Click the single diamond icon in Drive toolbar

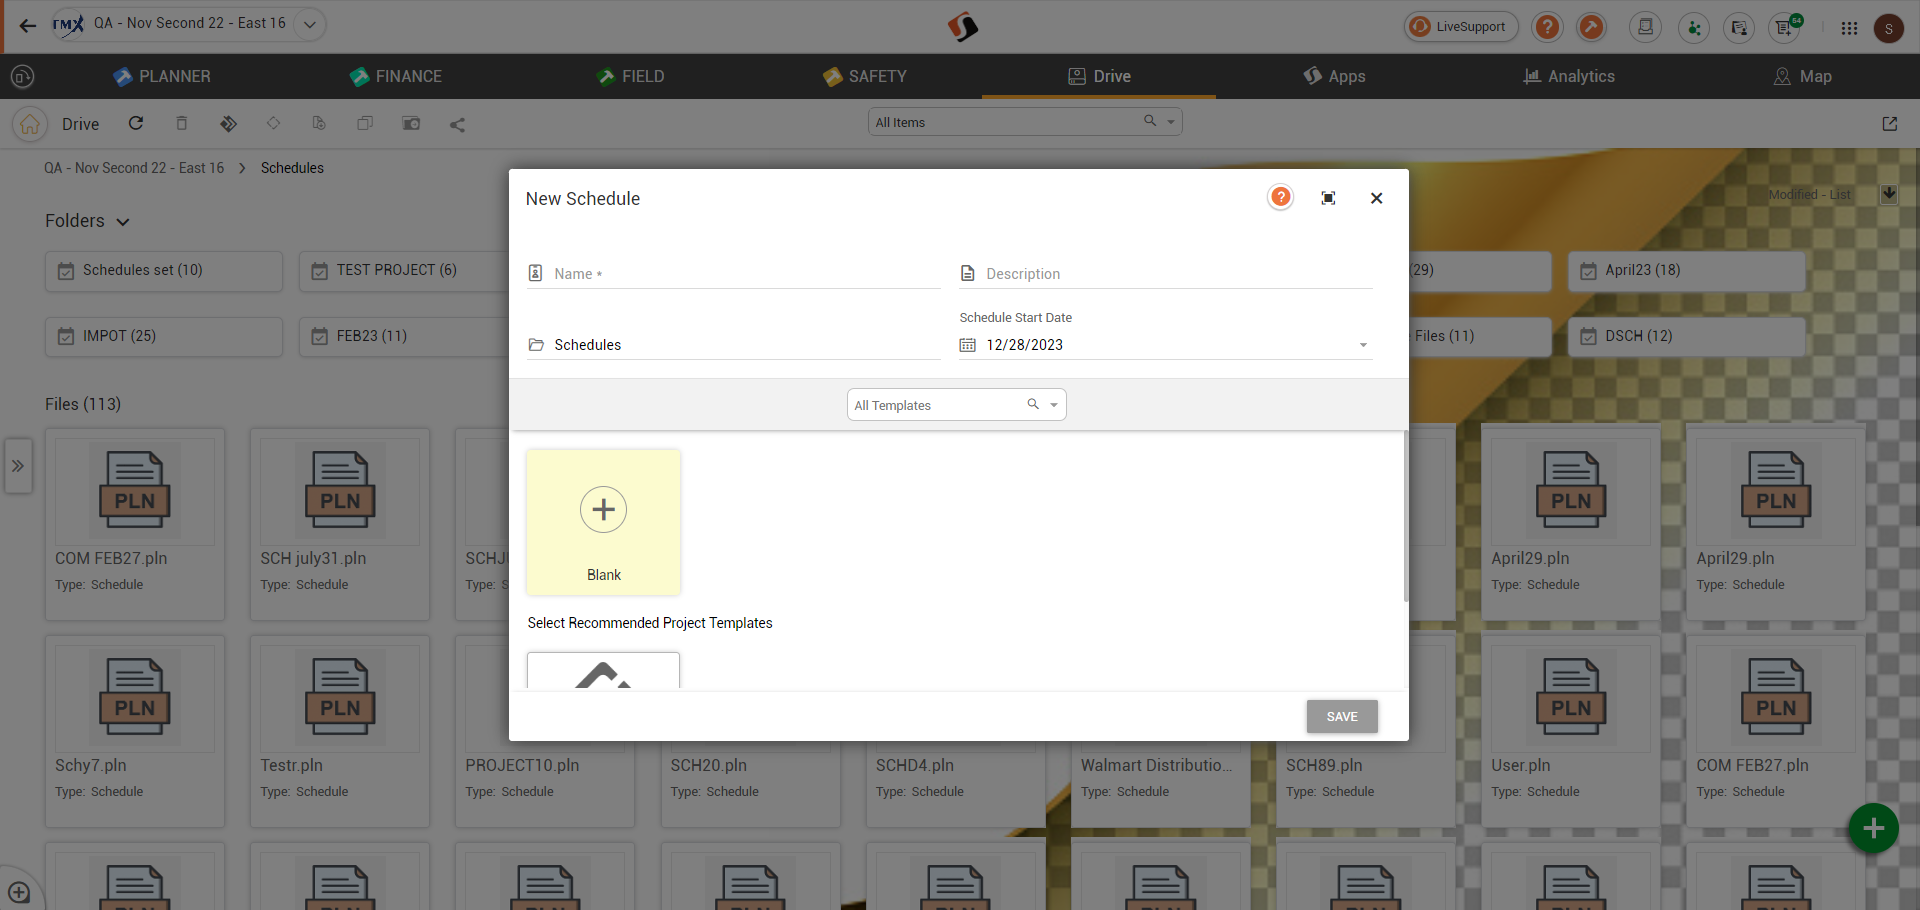[x=273, y=123]
